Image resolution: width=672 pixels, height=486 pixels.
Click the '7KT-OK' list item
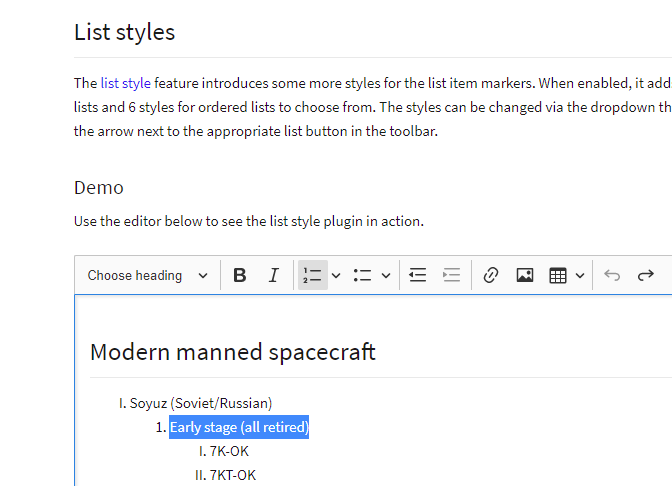pyautogui.click(x=233, y=475)
